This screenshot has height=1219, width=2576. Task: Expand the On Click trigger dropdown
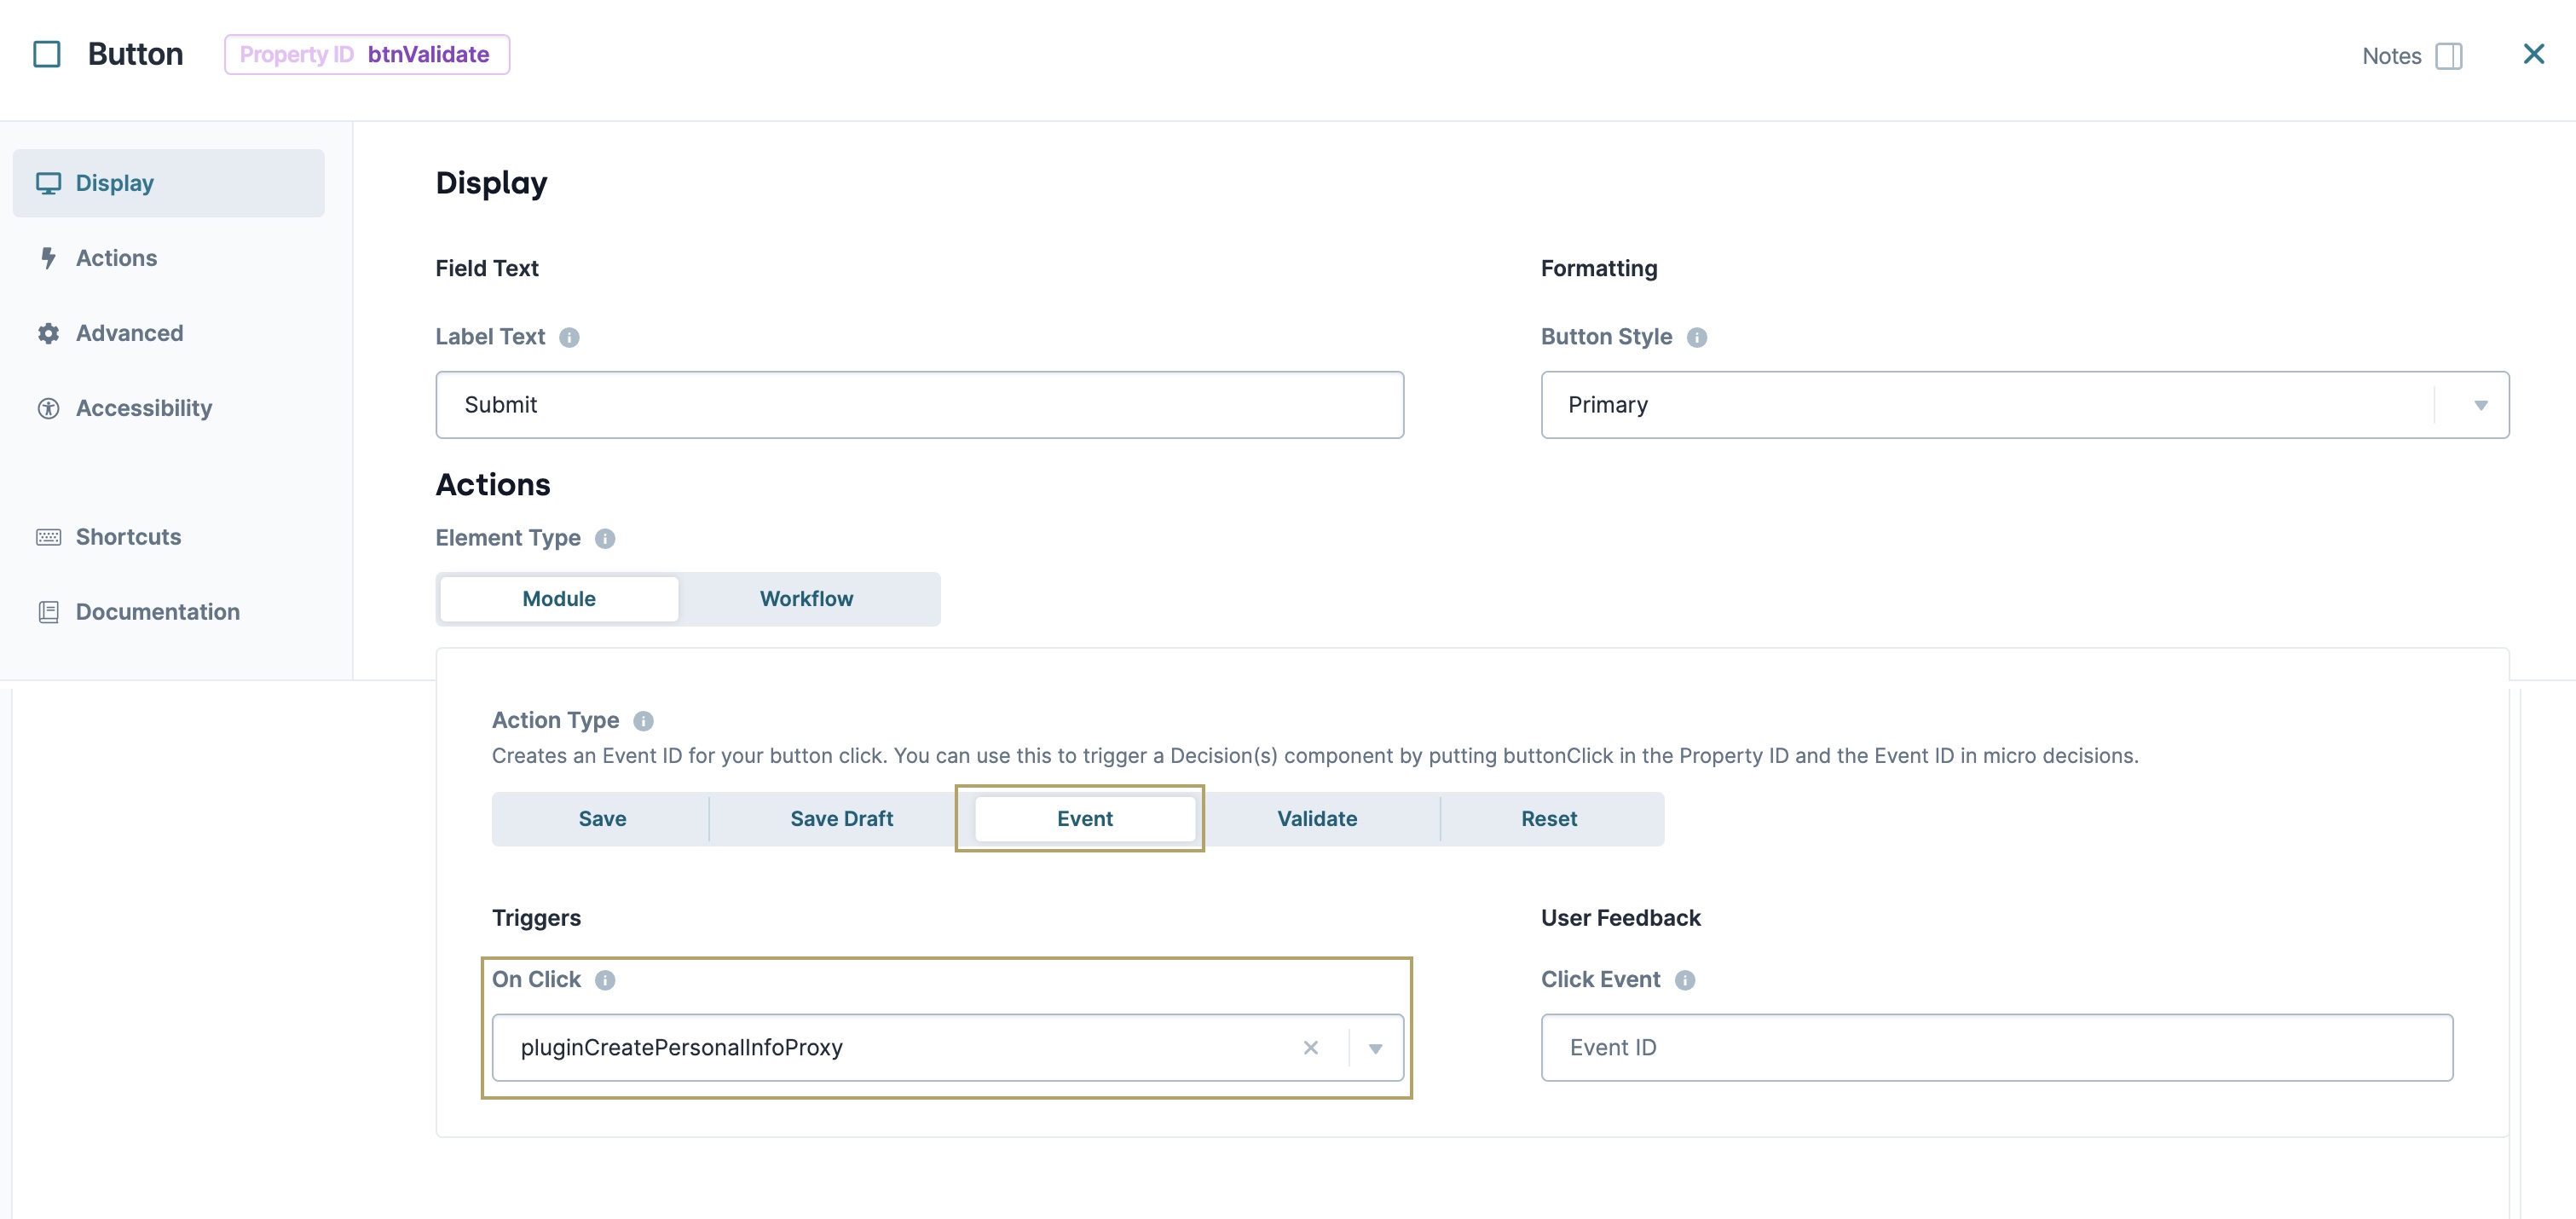point(1376,1047)
